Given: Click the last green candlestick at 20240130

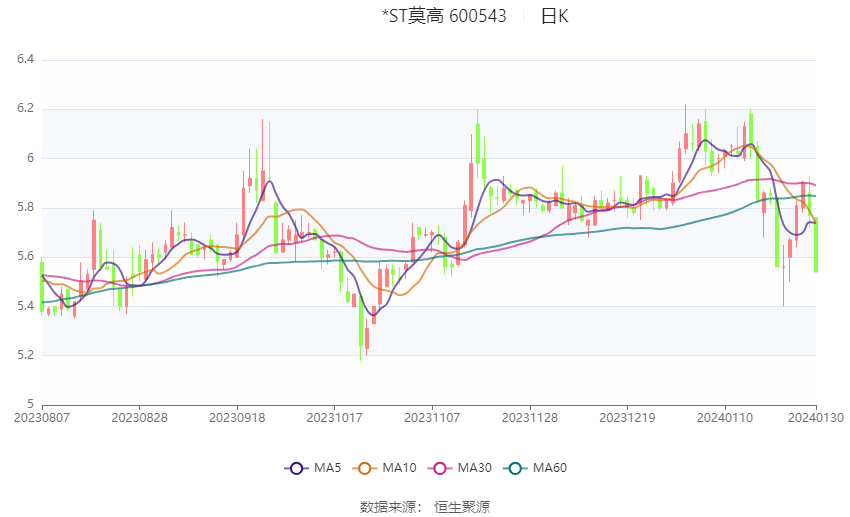Looking at the screenshot, I should (x=815, y=244).
